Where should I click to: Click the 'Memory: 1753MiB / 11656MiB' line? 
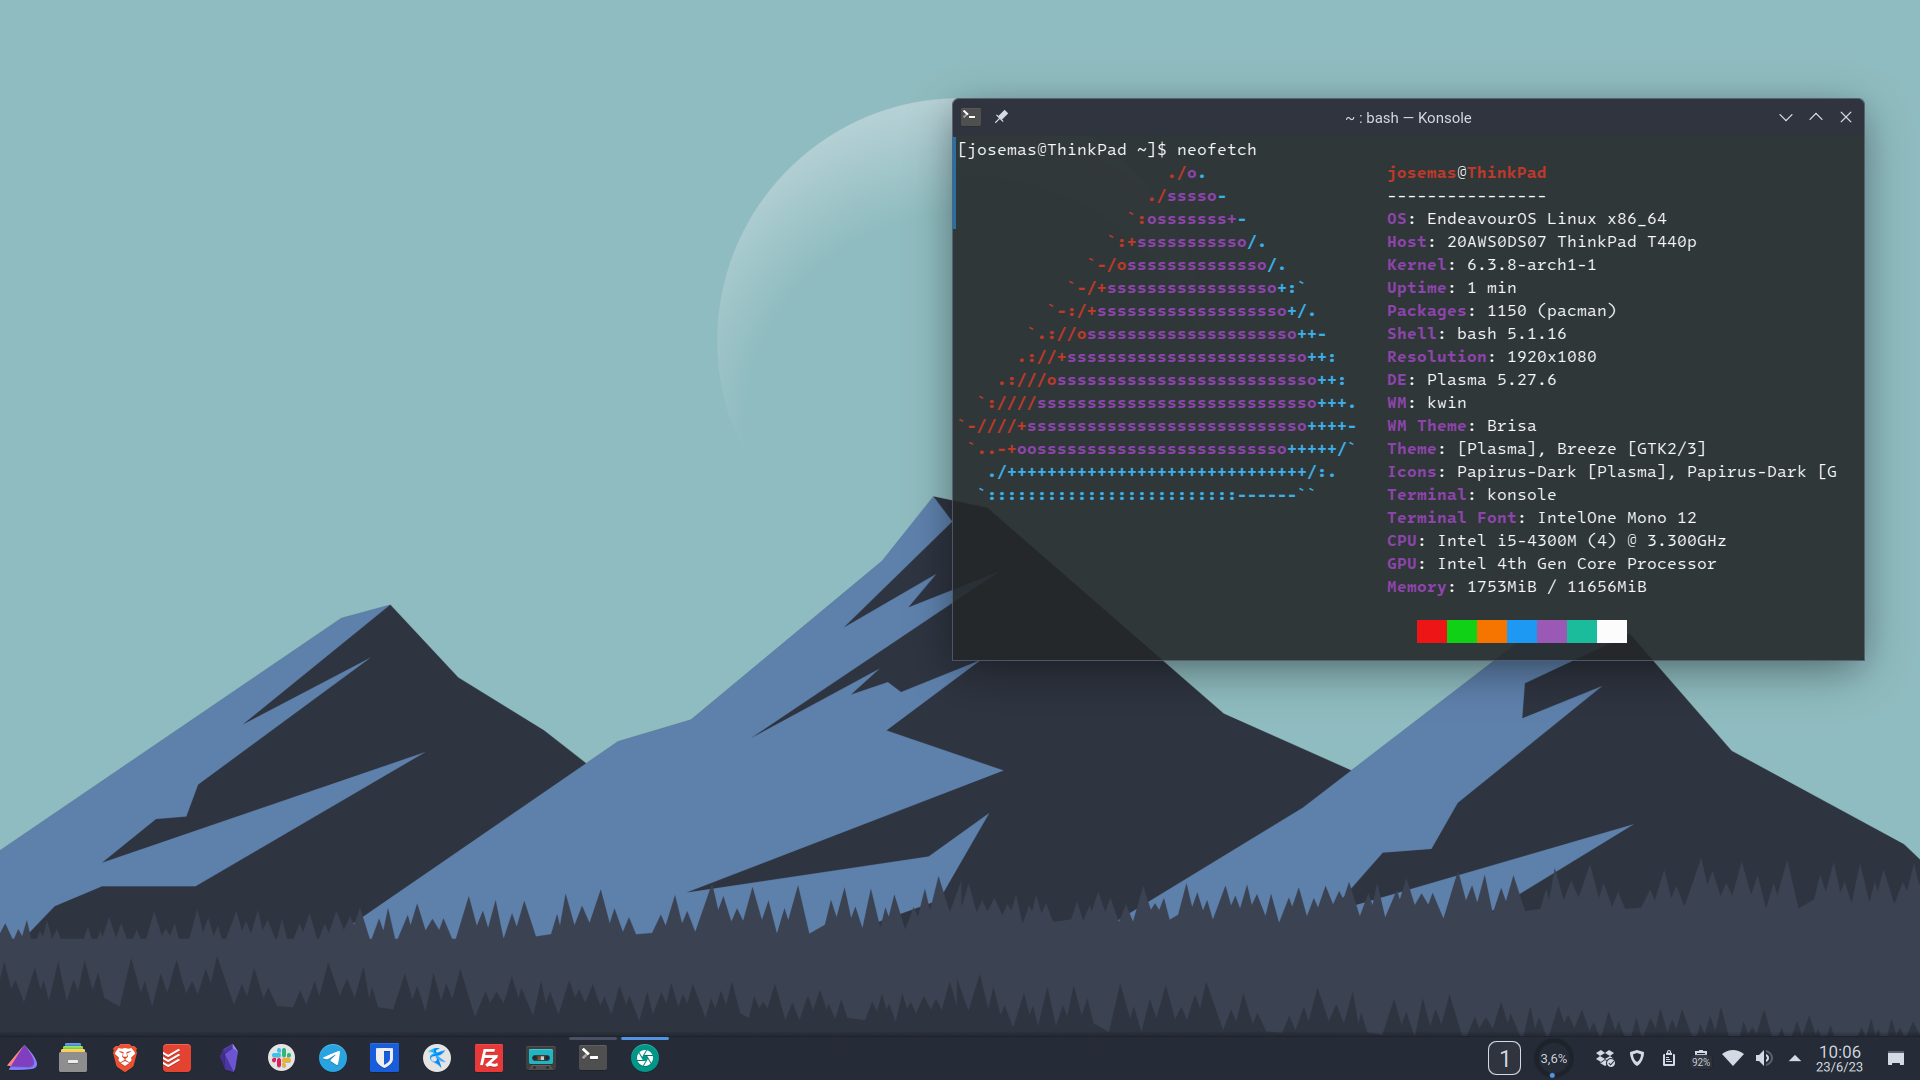click(x=1516, y=587)
